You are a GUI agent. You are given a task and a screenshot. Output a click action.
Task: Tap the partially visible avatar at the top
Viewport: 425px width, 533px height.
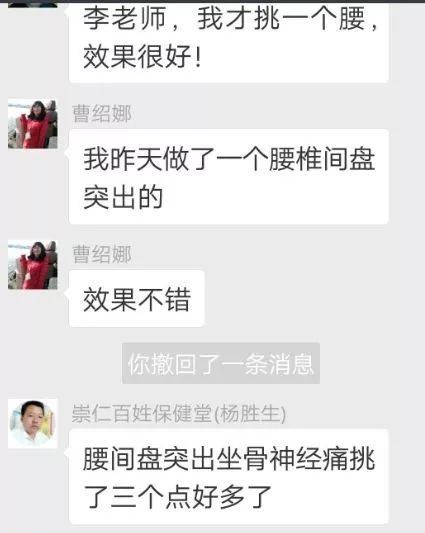(33, 5)
